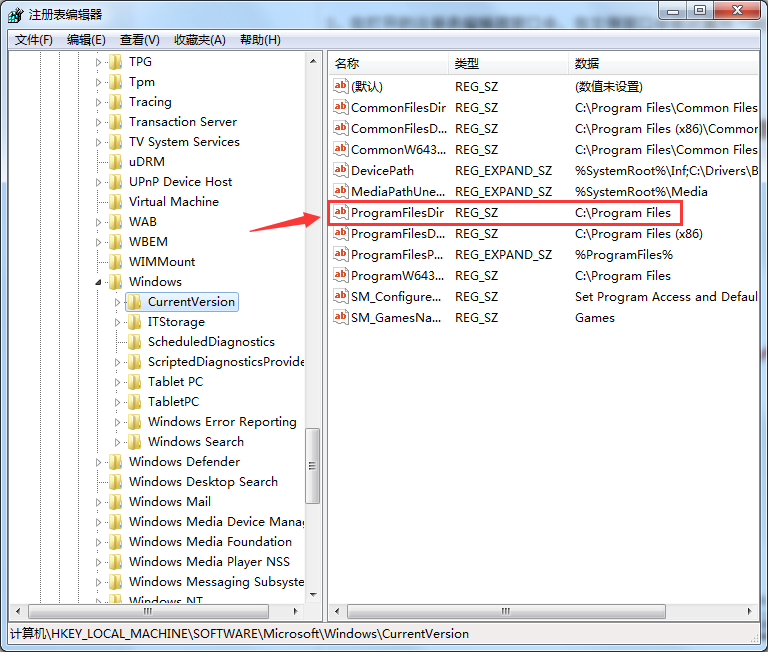768x652 pixels.
Task: Click the ProgramFilesP... value icon
Action: [x=340, y=254]
